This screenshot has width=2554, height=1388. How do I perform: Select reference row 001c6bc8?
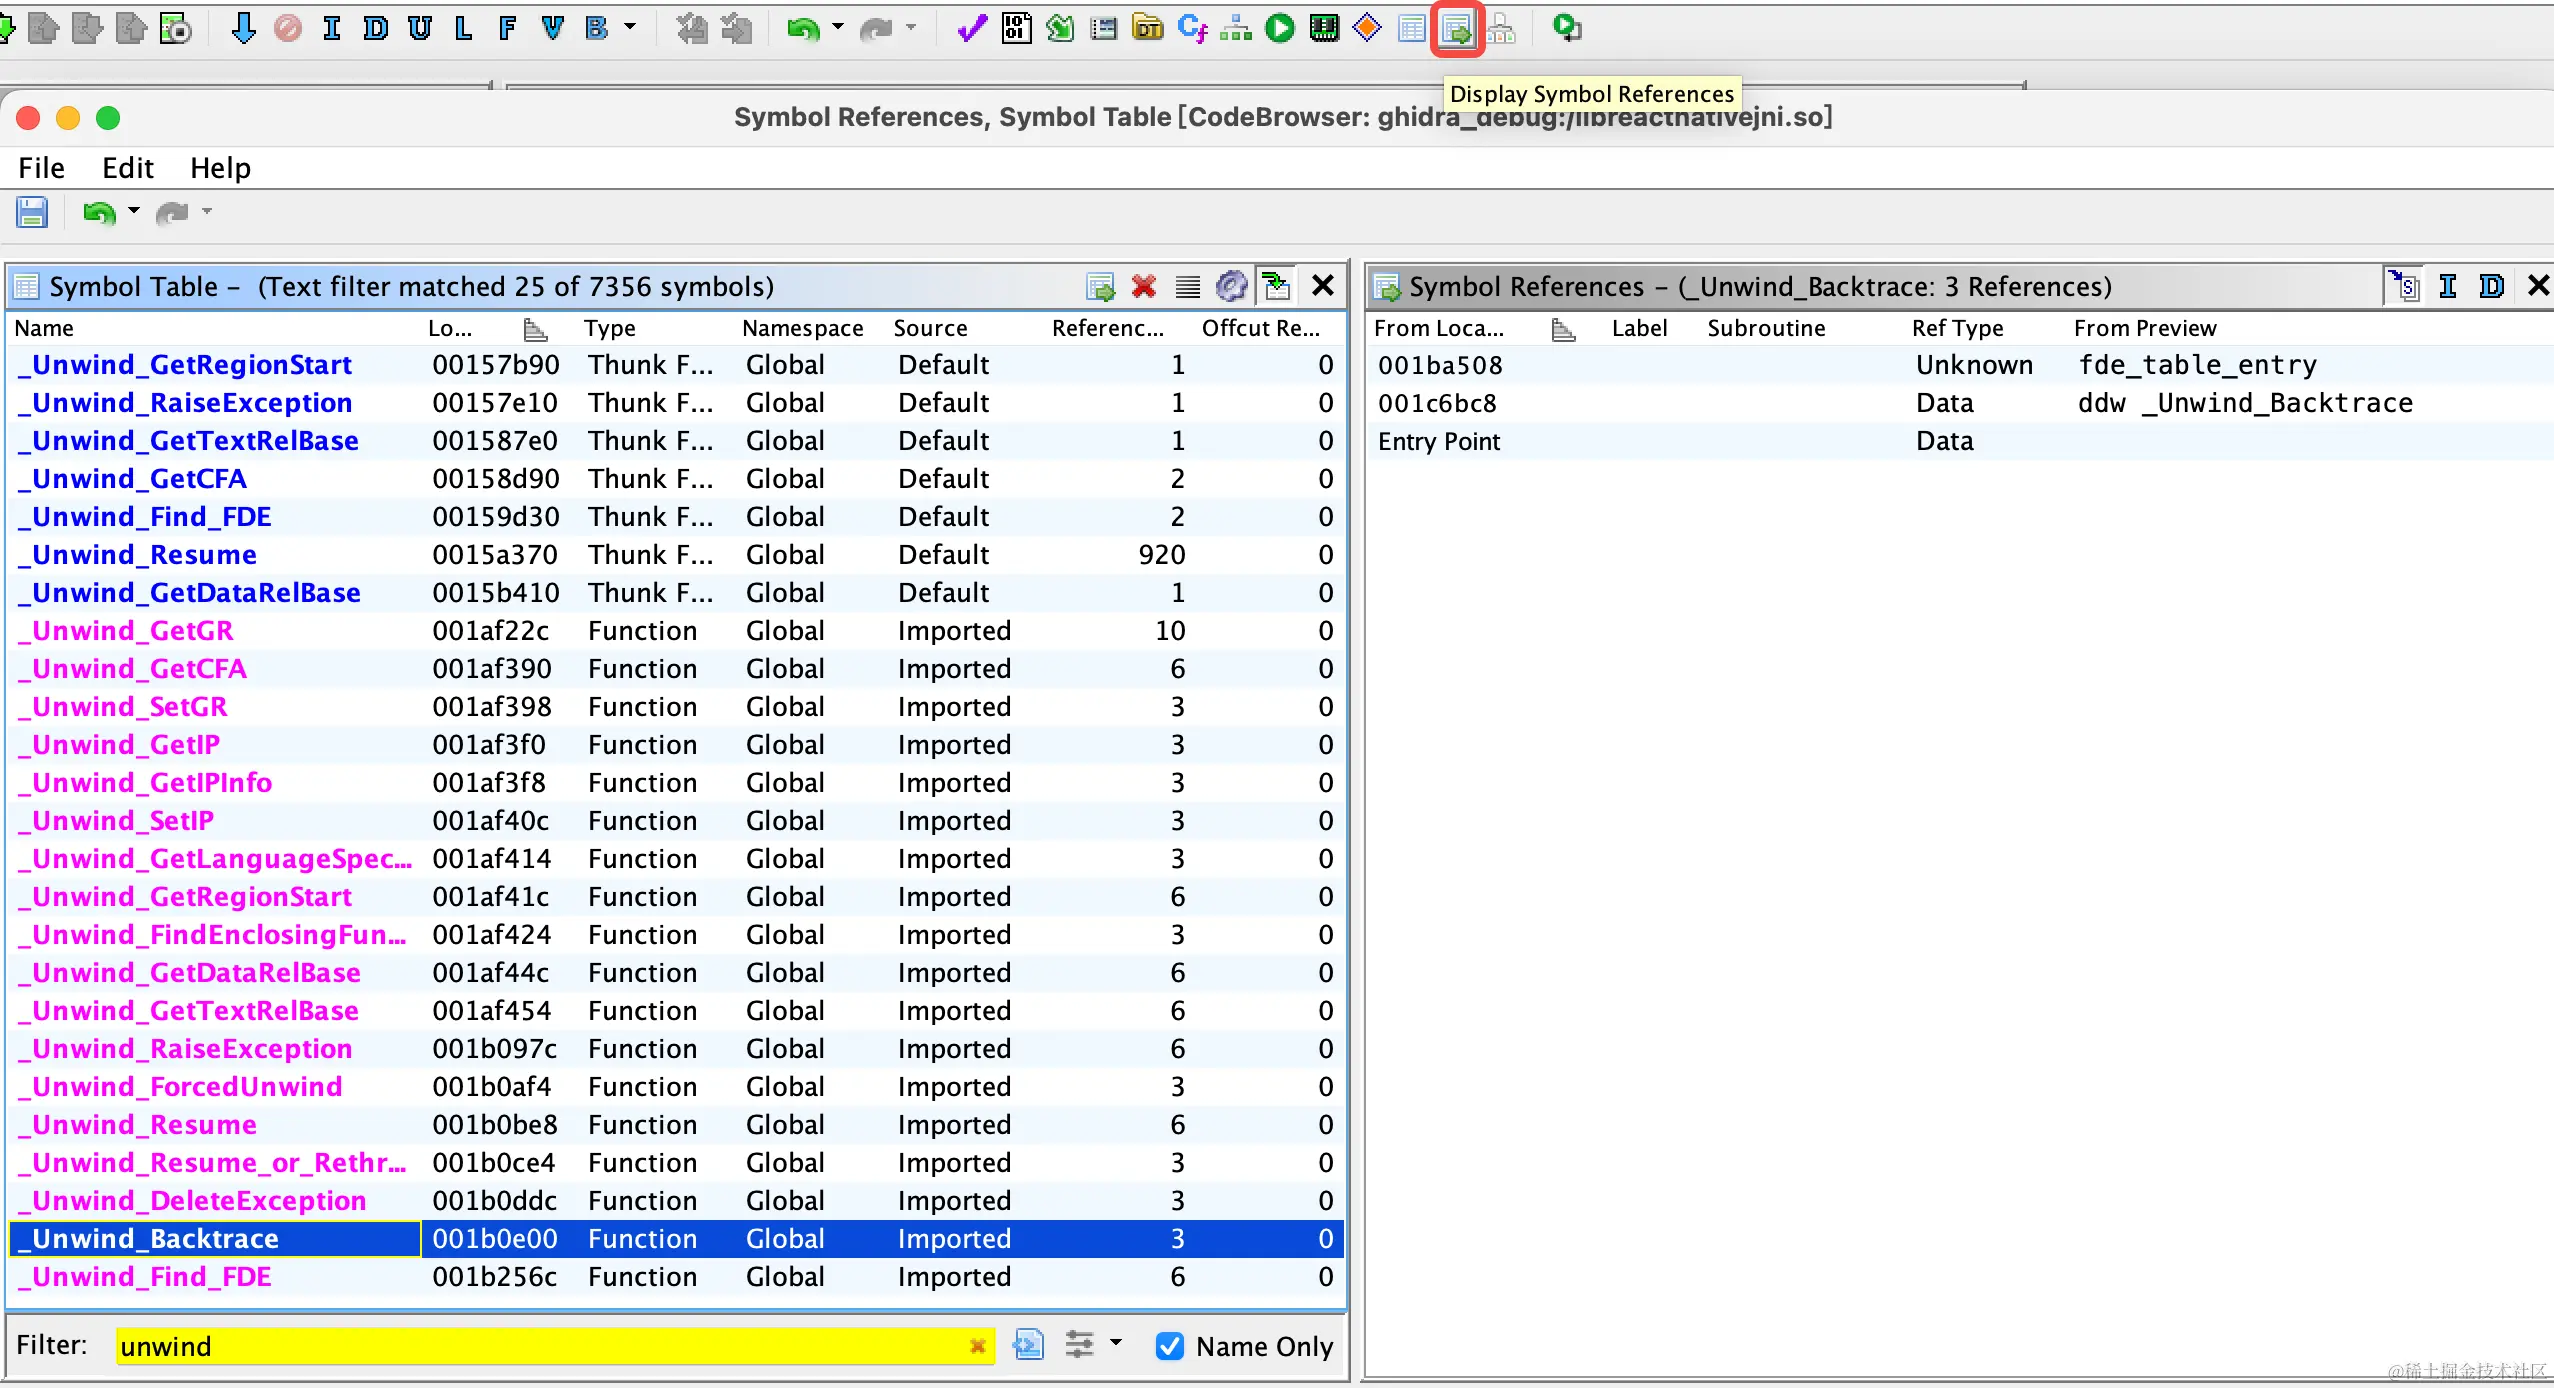[x=1958, y=403]
